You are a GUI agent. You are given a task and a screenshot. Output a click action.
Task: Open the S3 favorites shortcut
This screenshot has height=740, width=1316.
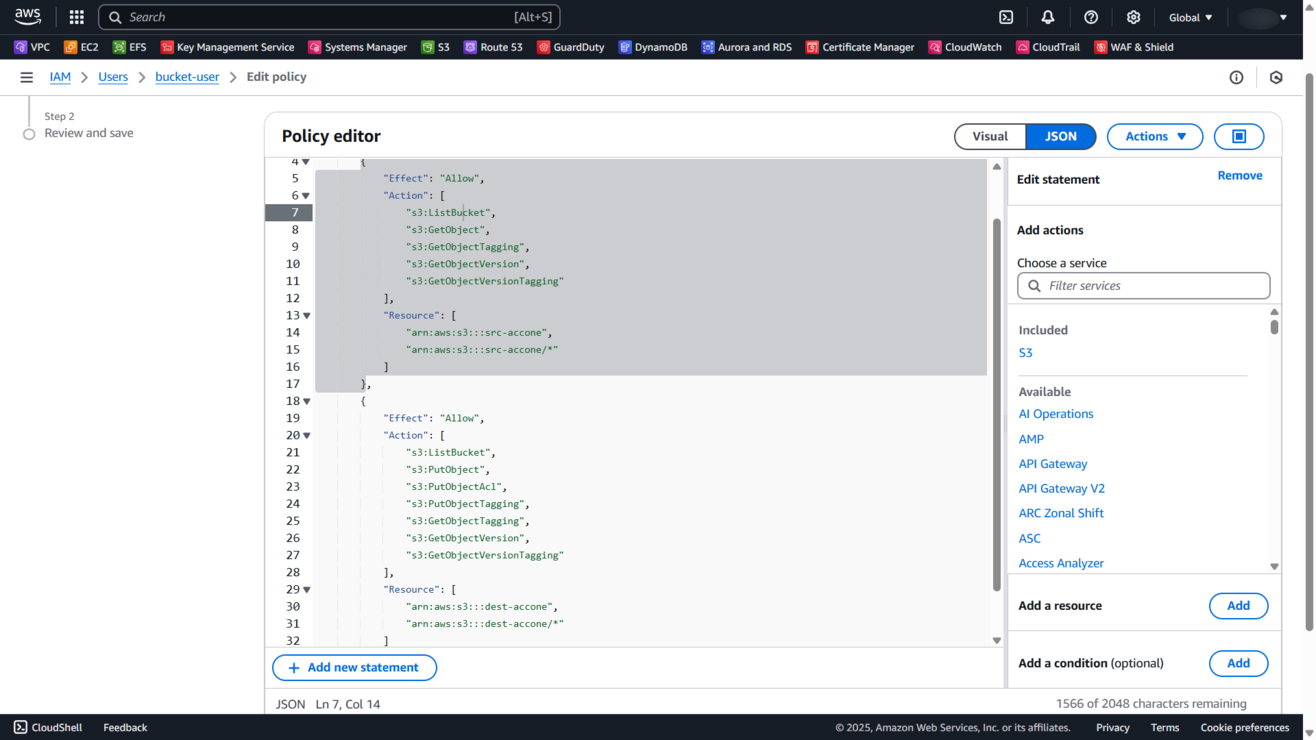pos(435,47)
